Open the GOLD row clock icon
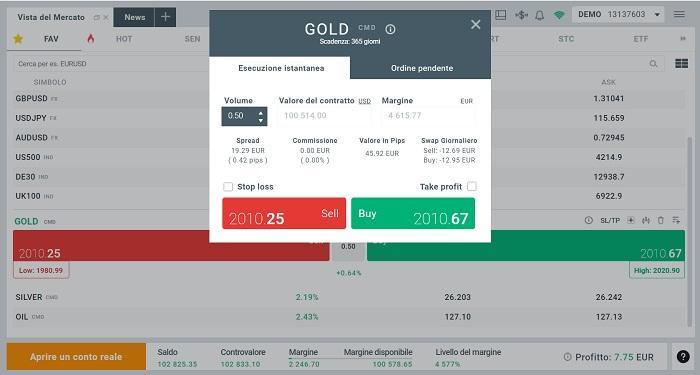 point(588,220)
